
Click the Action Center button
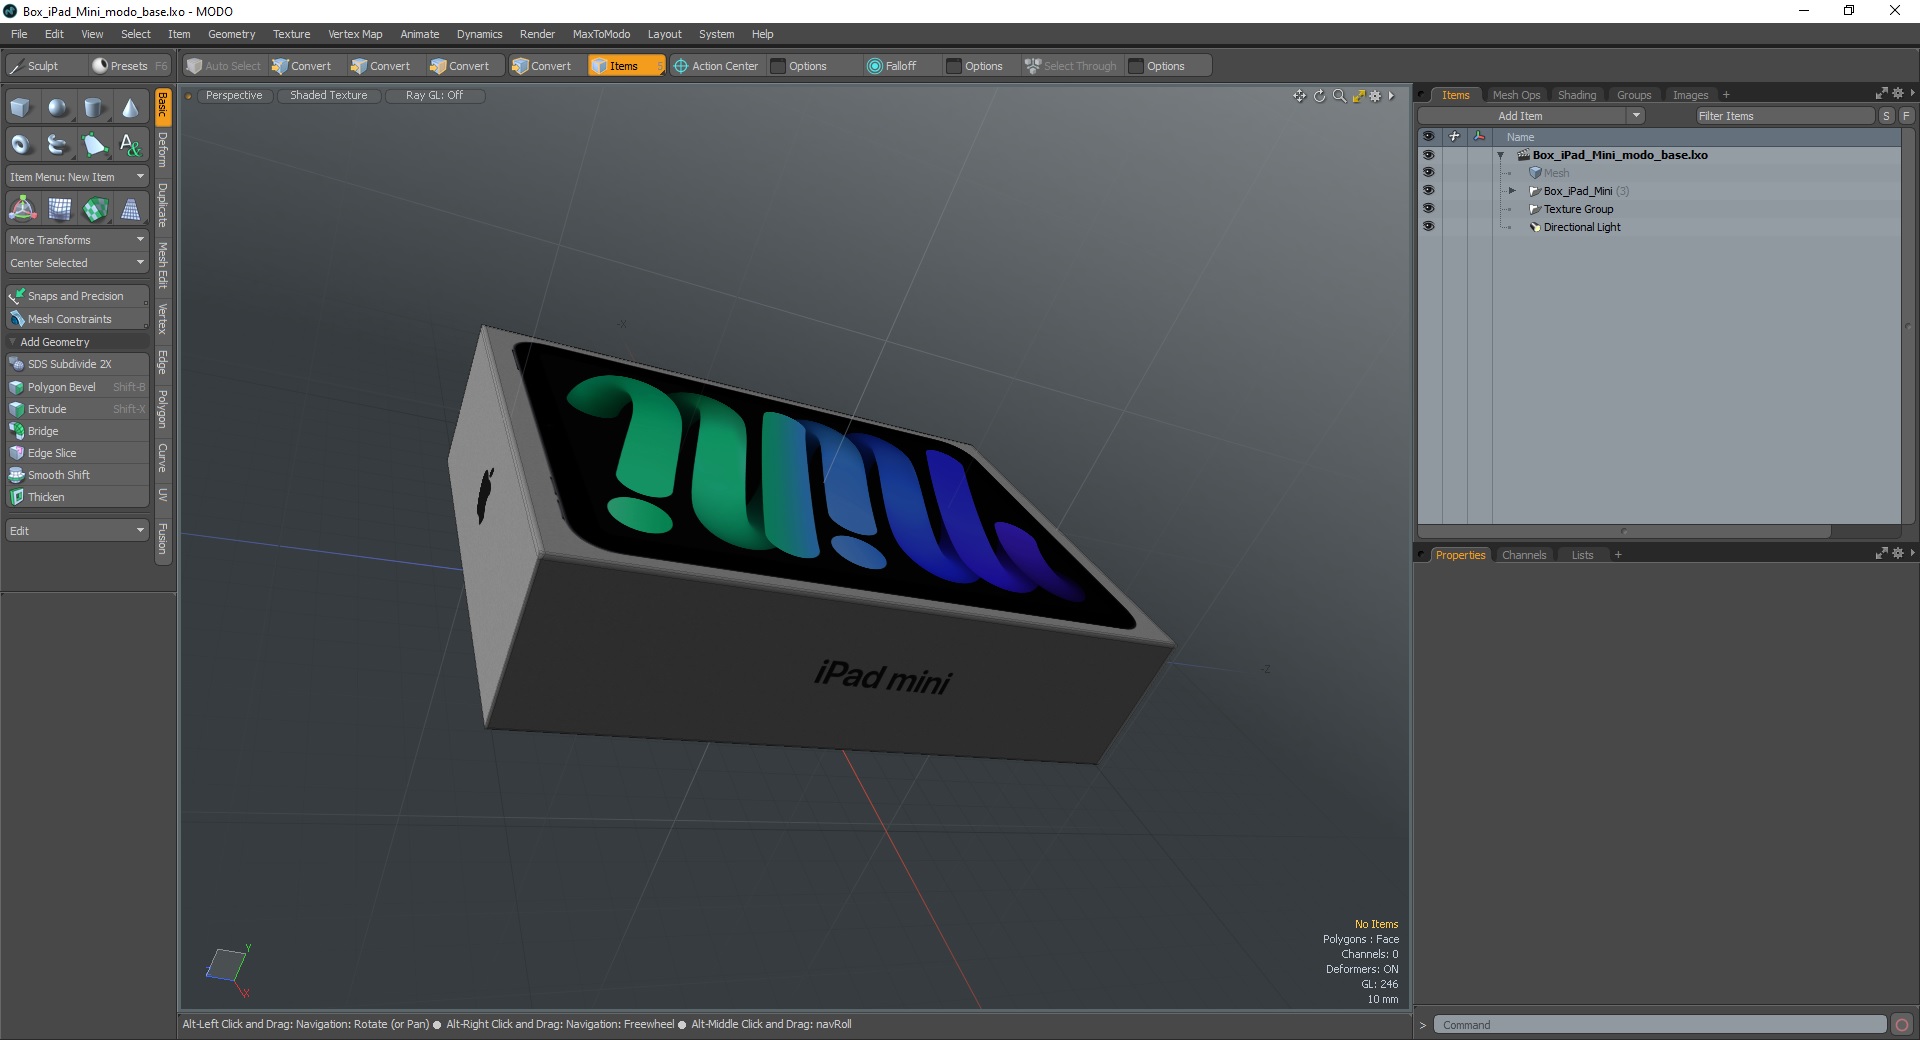pyautogui.click(x=716, y=66)
